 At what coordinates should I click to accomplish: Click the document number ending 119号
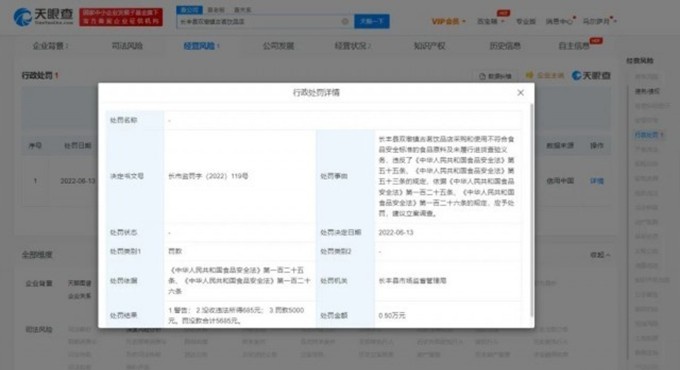[208, 177]
